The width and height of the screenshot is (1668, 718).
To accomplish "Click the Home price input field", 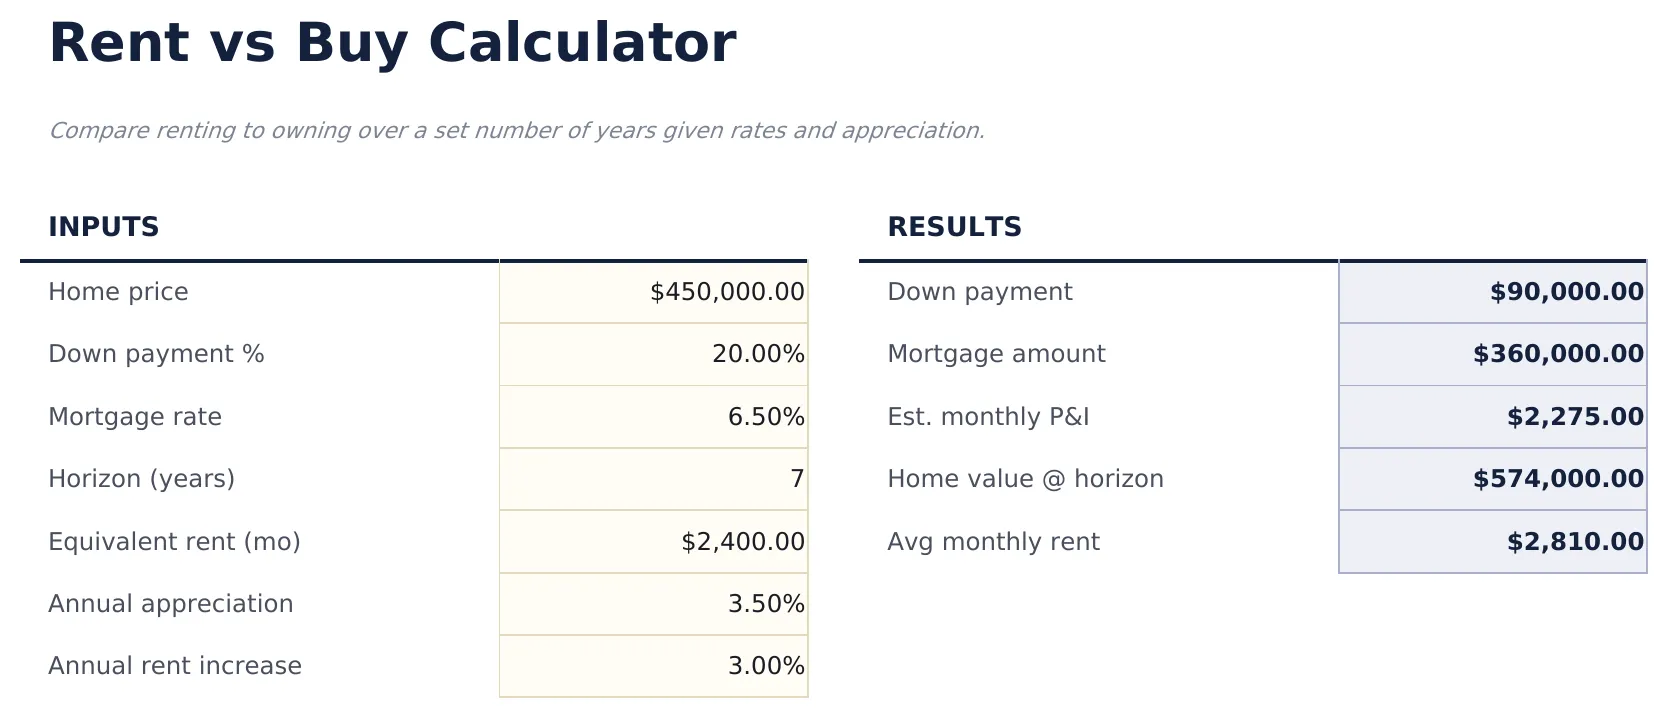I will (x=653, y=292).
